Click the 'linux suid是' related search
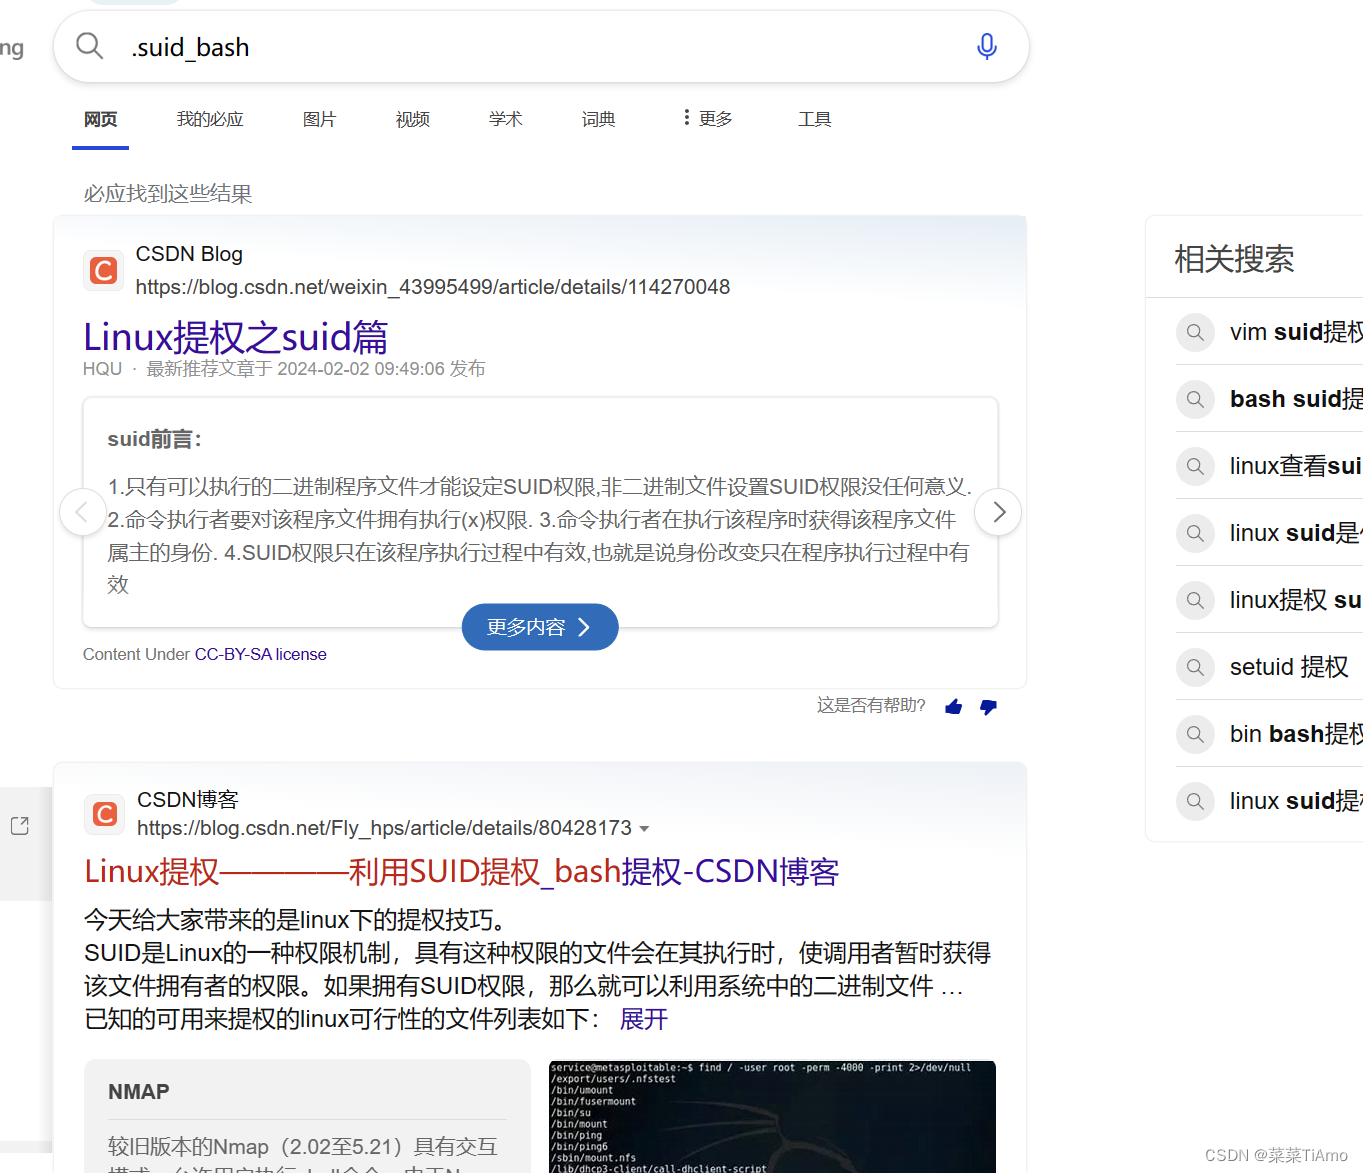The height and width of the screenshot is (1173, 1363). (x=1296, y=533)
